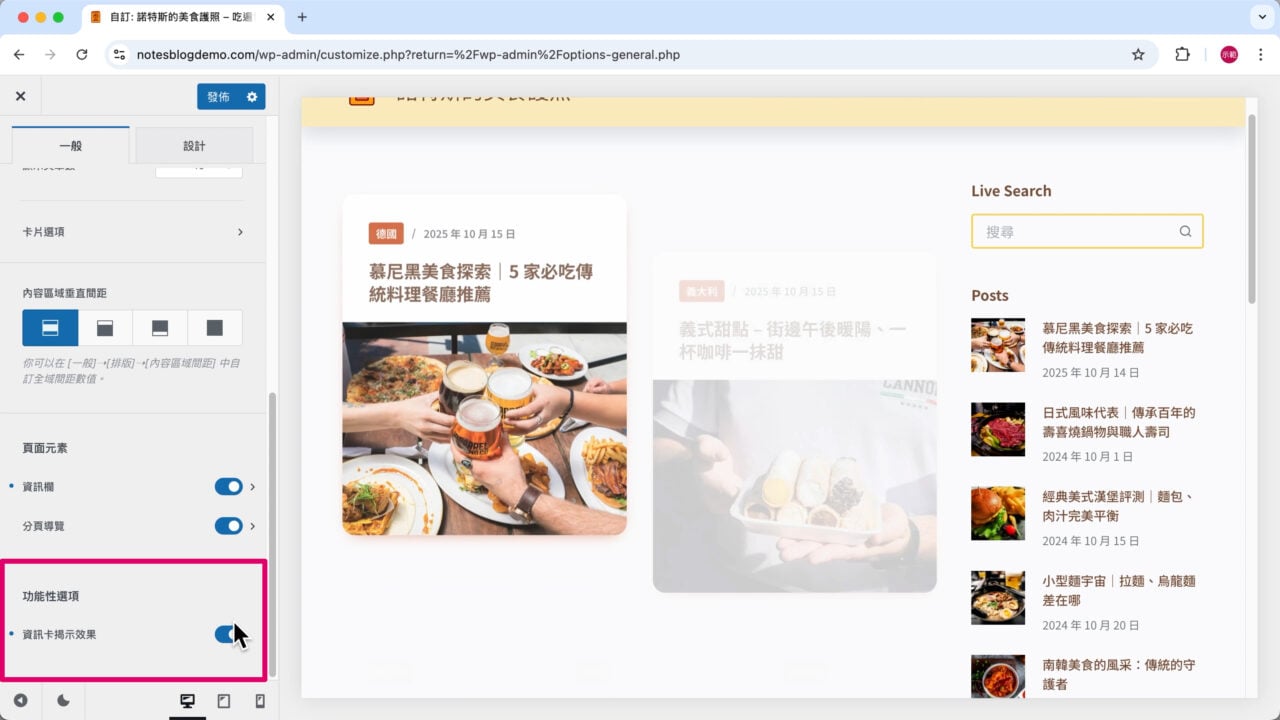Image resolution: width=1280 pixels, height=720 pixels.
Task: Switch to mobile preview mode
Action: point(258,701)
